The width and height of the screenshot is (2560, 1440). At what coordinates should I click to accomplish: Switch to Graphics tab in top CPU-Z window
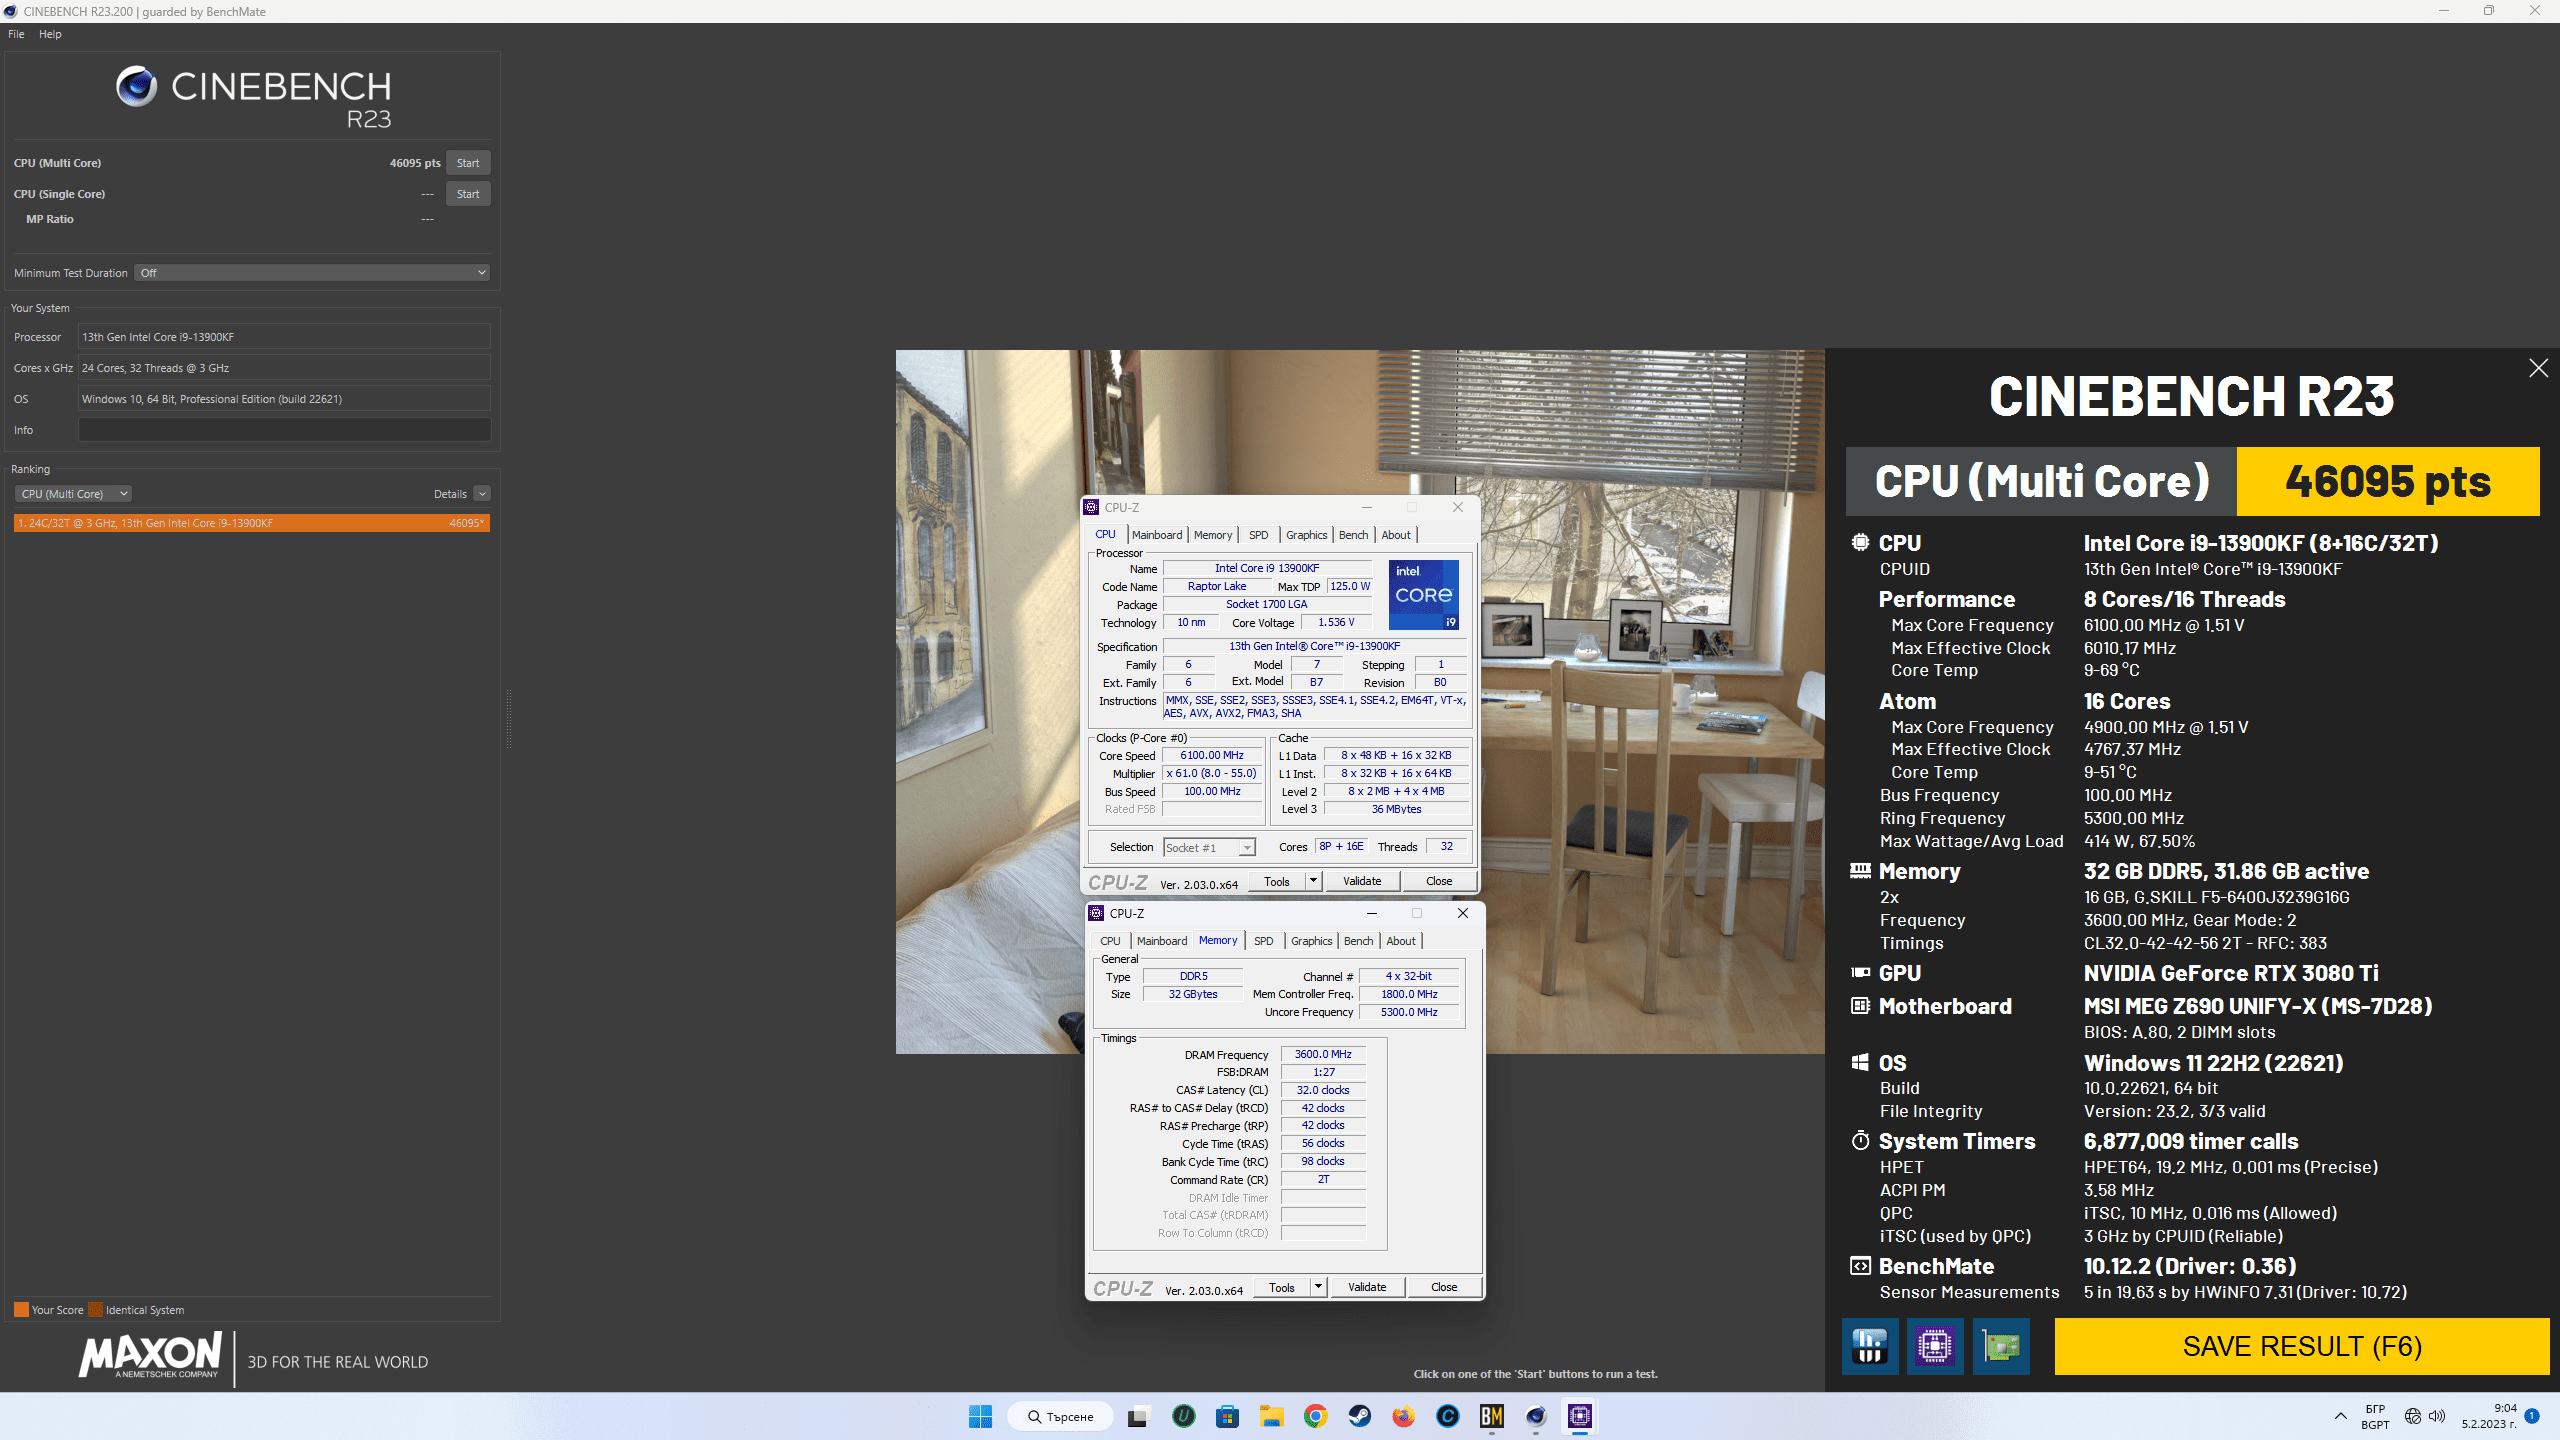point(1307,535)
